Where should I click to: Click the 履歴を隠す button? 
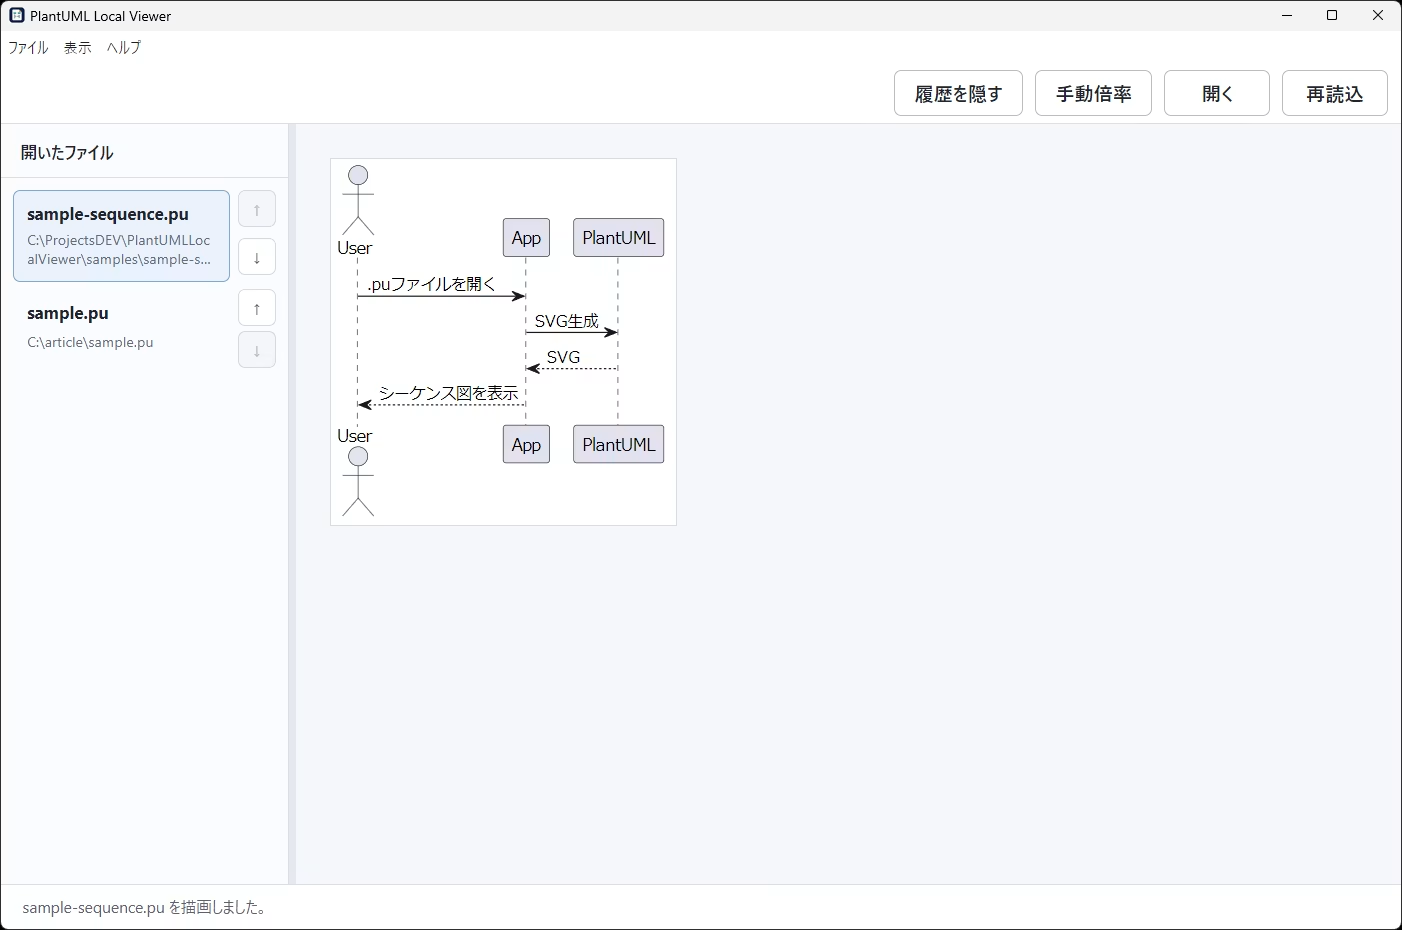958,93
